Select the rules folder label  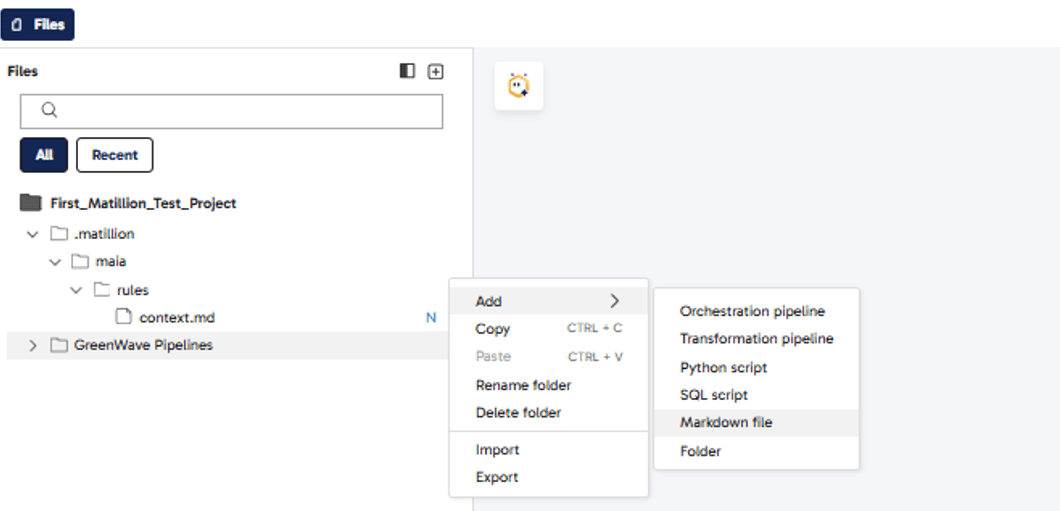pos(132,291)
